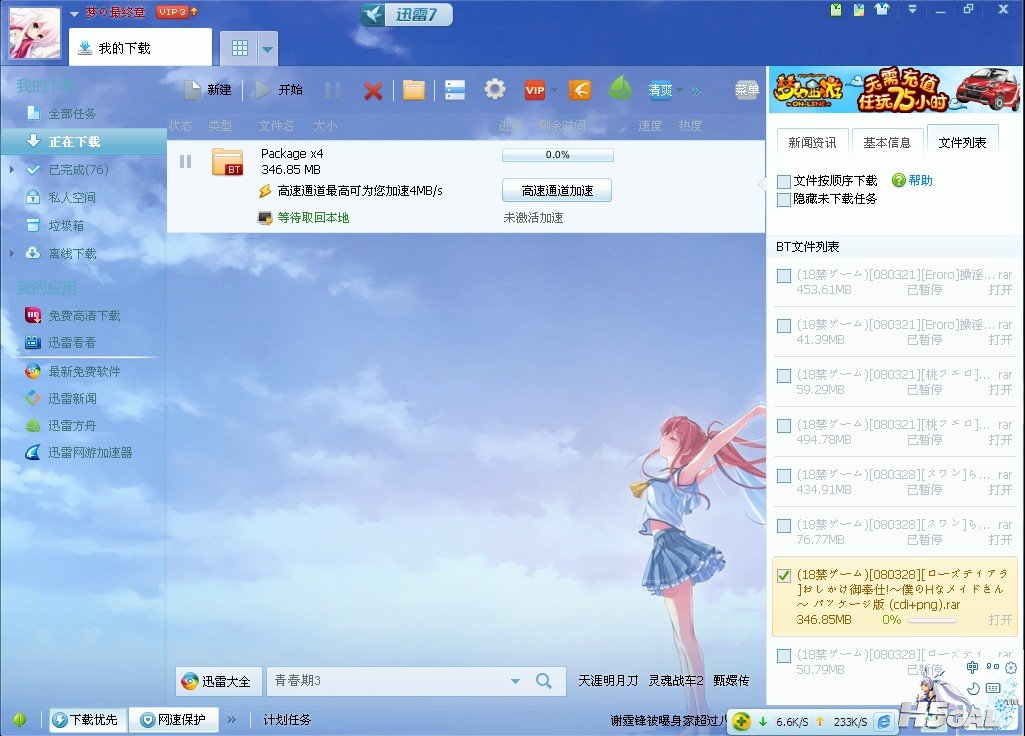Click the red VIP toolbar icon
Screen dimensions: 1025x736
(x=535, y=90)
